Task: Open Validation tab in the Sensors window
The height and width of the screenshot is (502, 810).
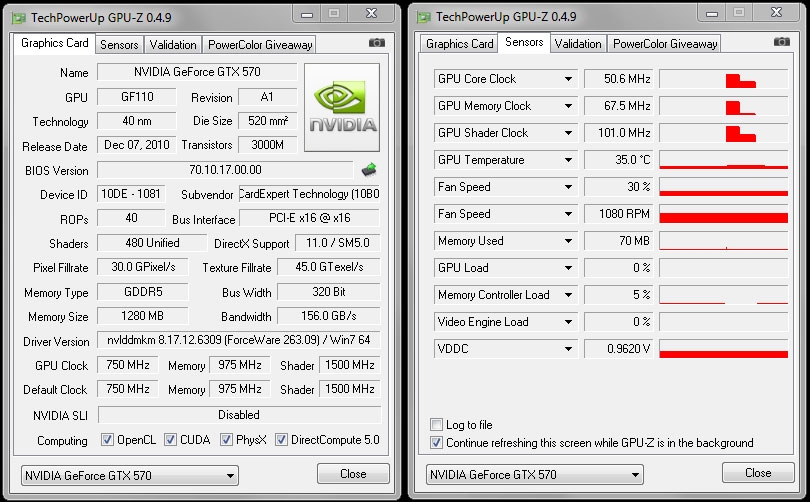Action: 578,44
